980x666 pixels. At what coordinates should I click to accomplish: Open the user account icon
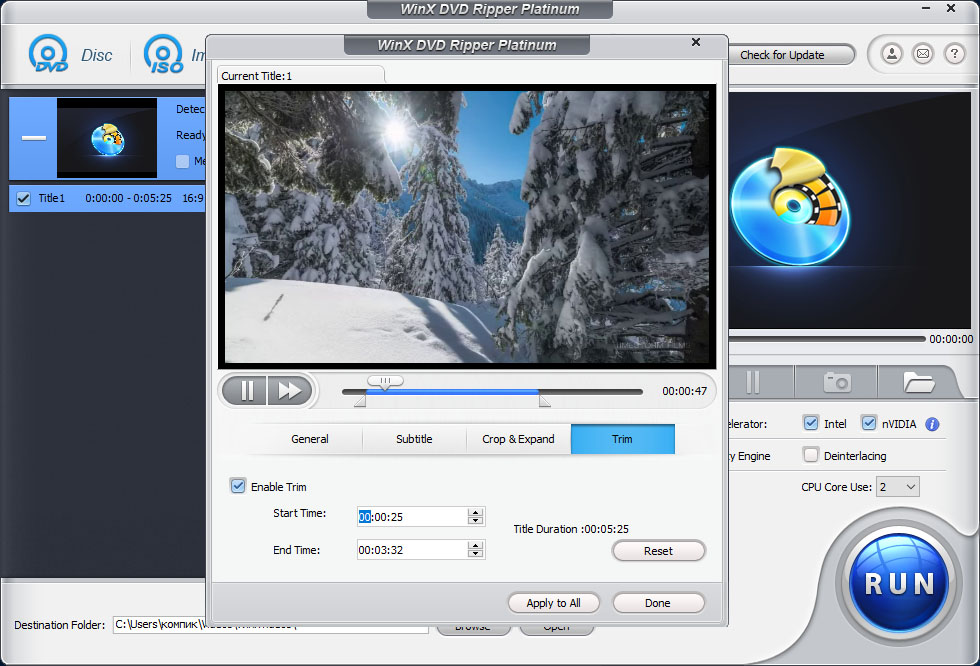(x=892, y=54)
